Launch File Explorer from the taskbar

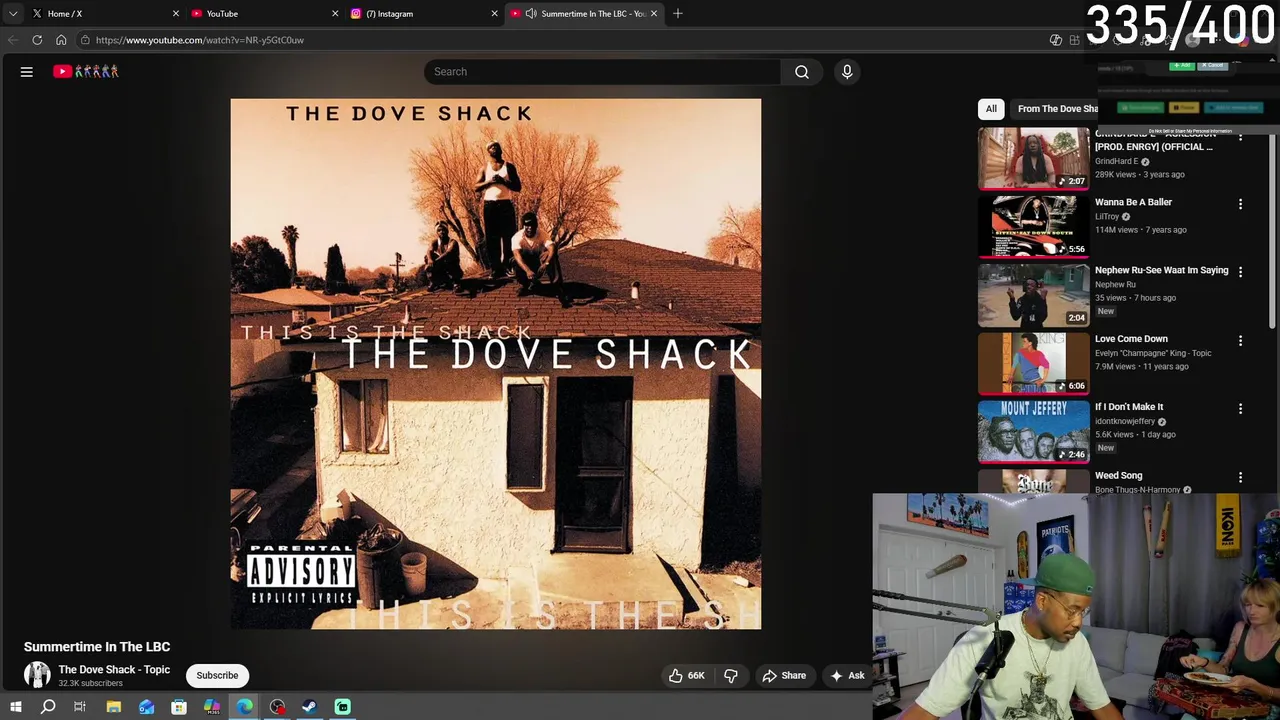(114, 708)
